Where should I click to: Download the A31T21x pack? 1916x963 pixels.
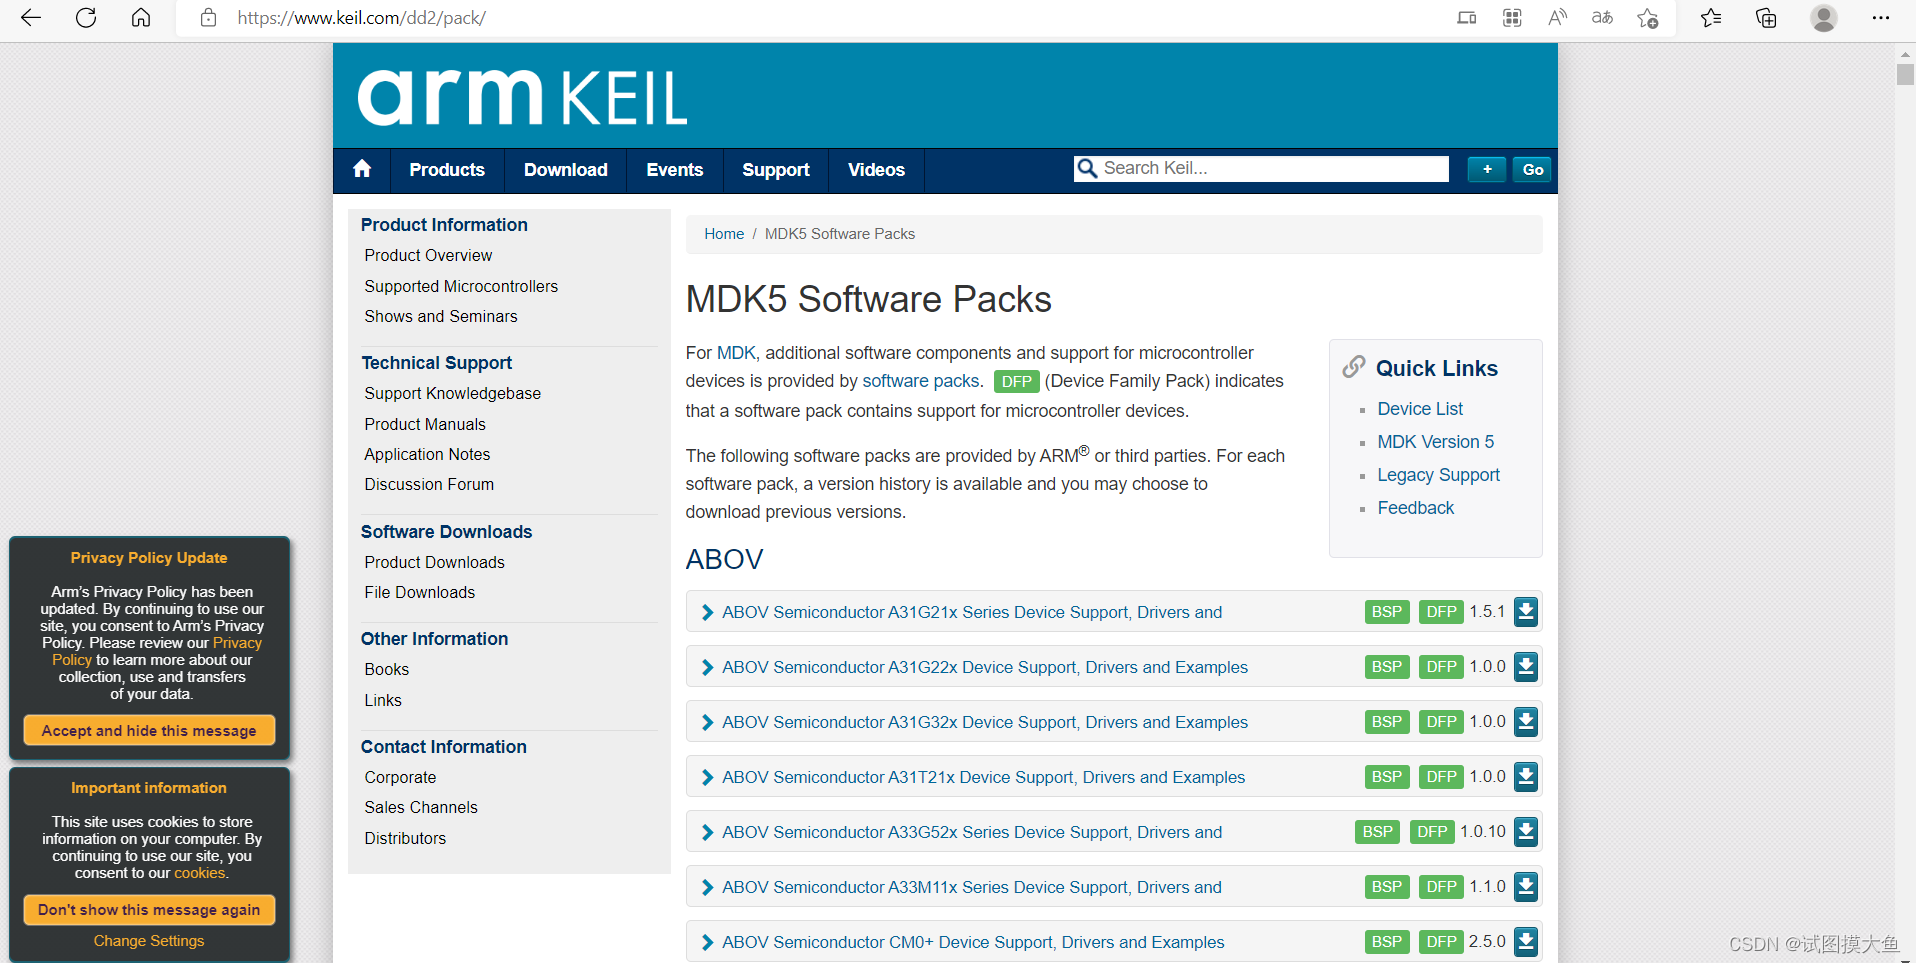coord(1525,777)
